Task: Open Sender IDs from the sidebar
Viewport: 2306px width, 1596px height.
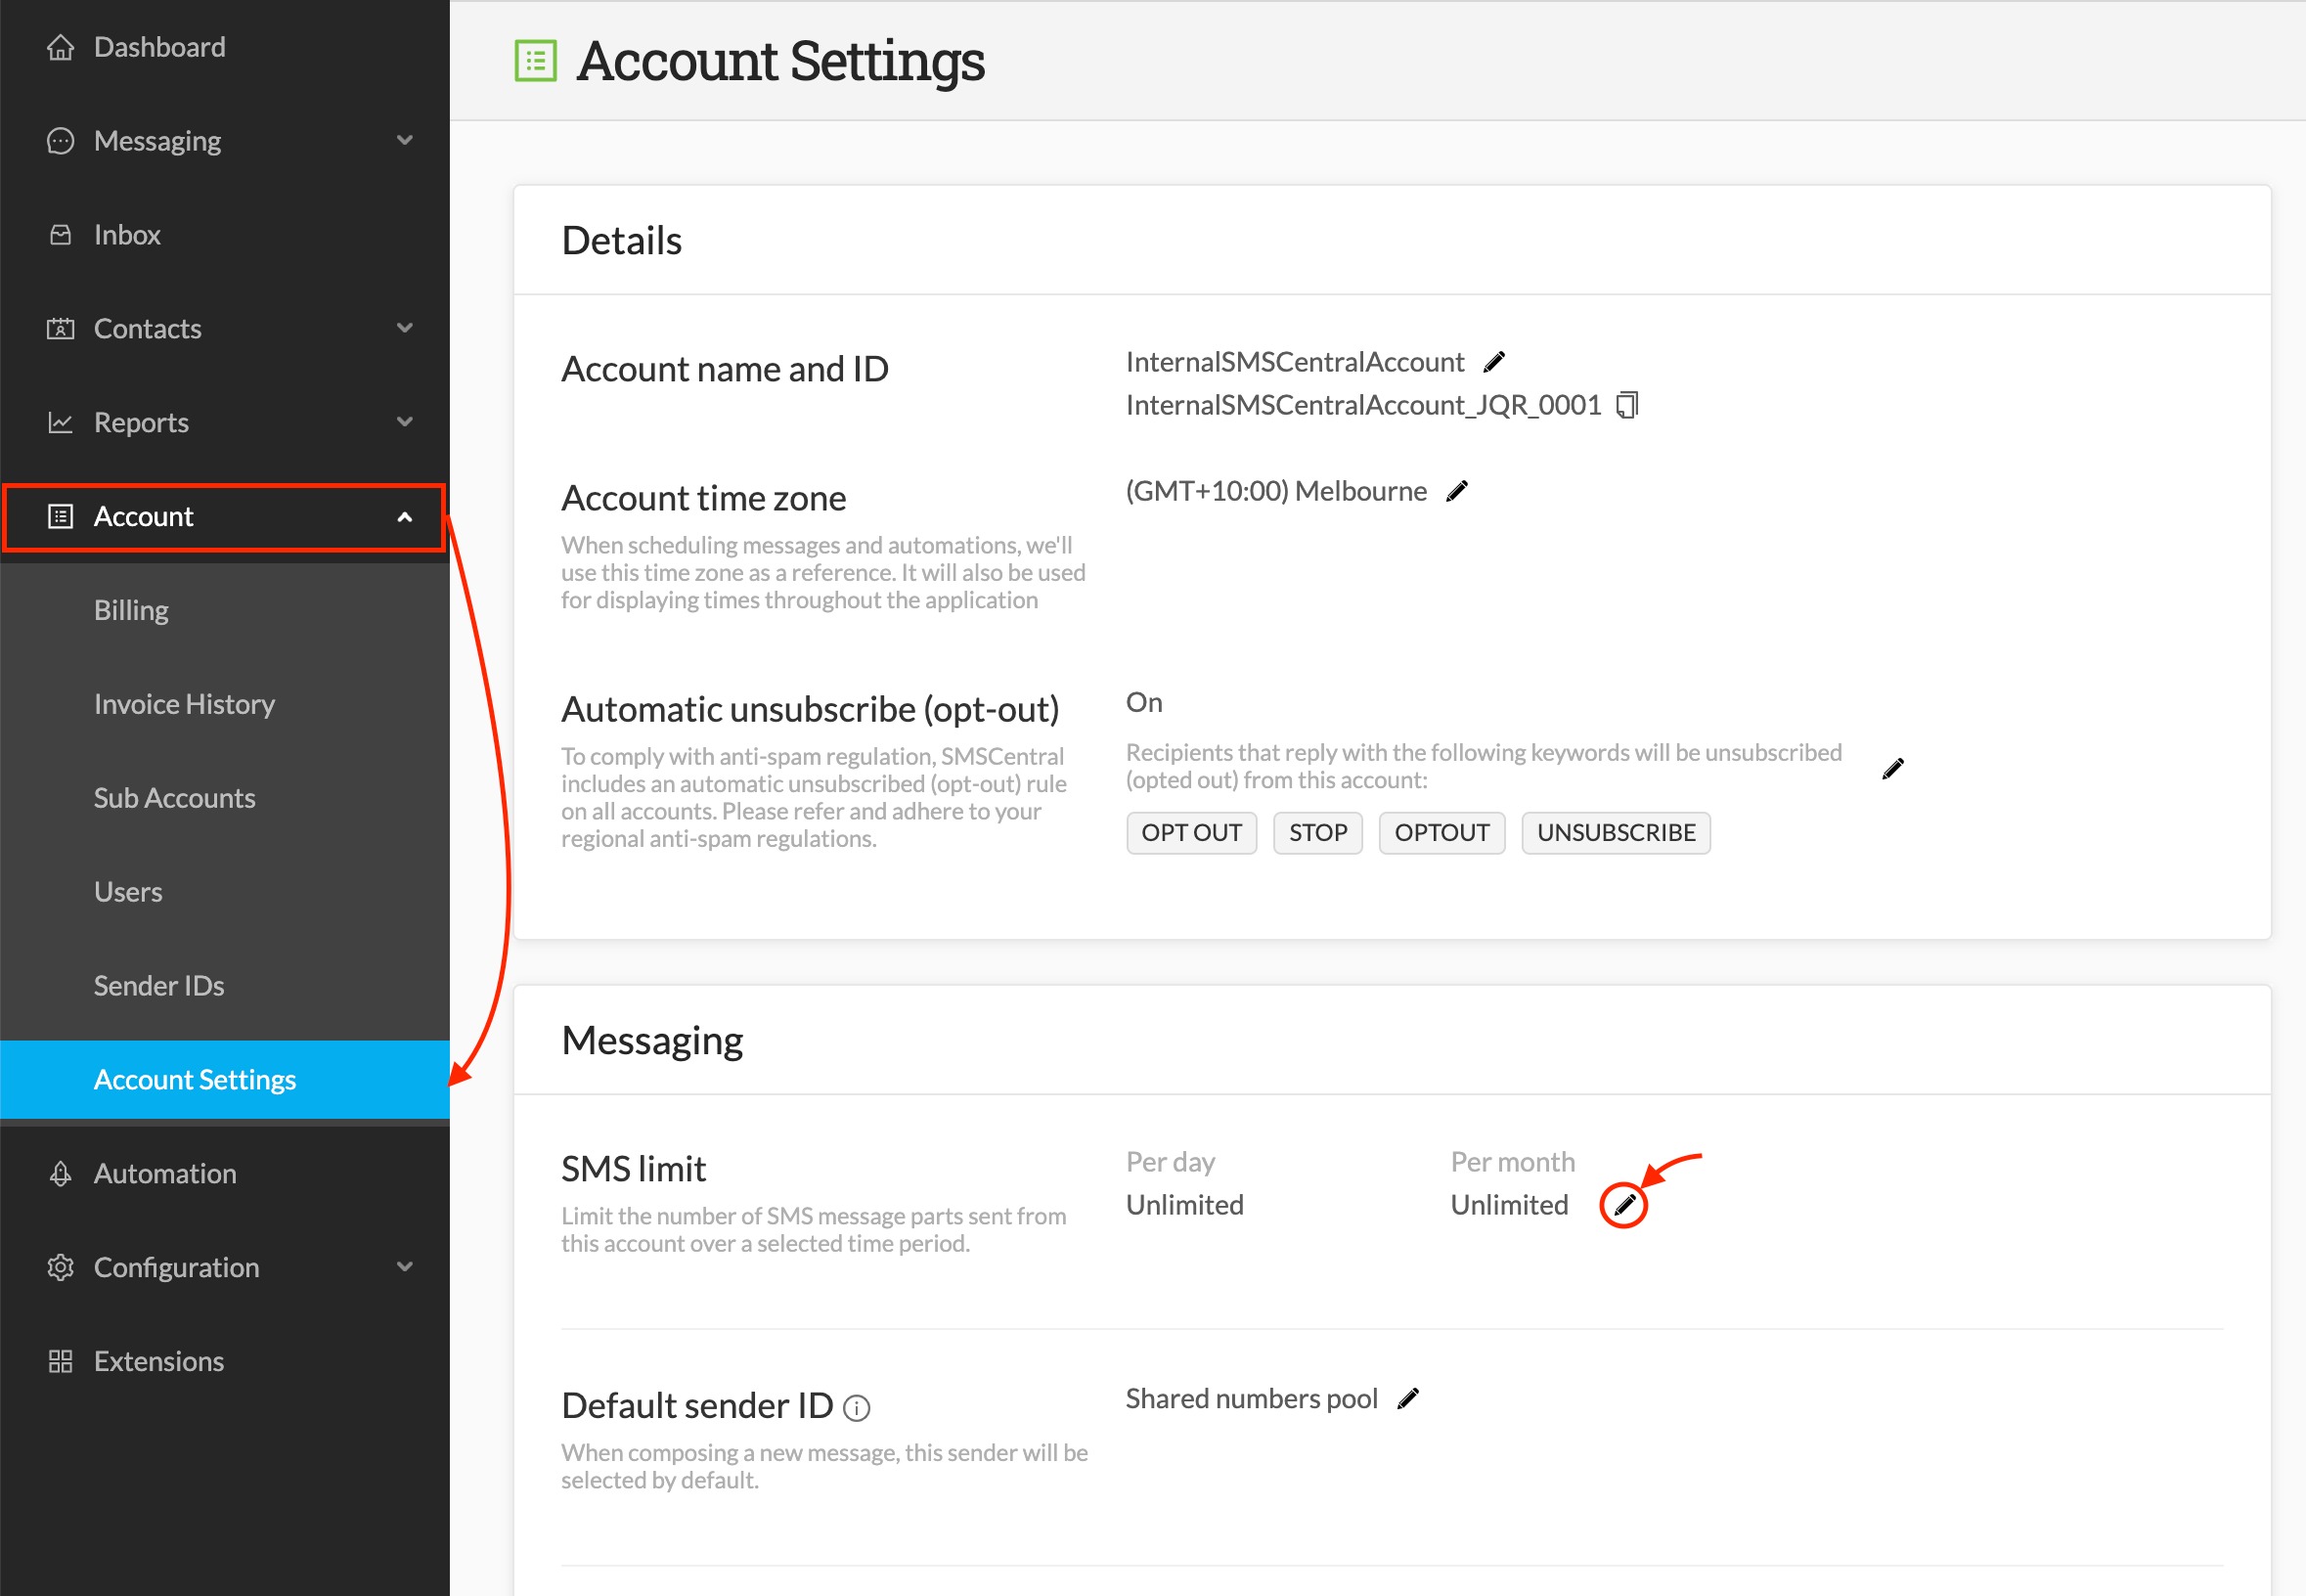Action: pyautogui.click(x=158, y=985)
